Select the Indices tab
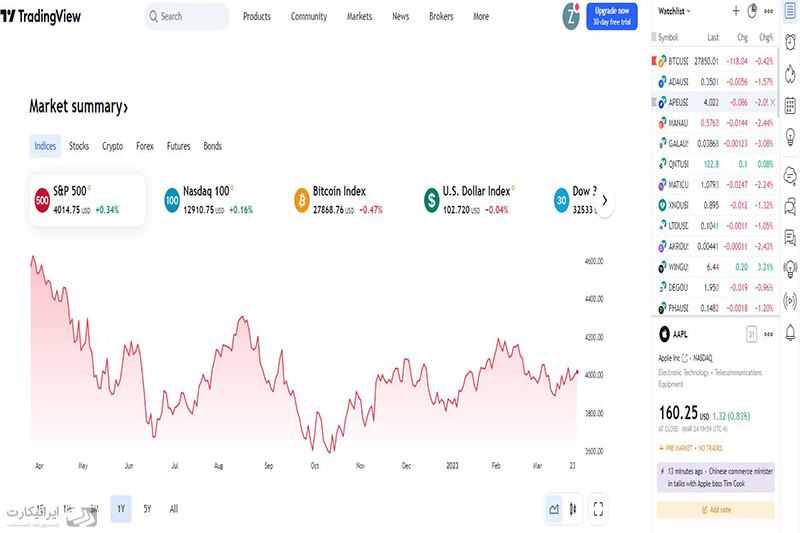Screen dimensions: 800x533 tap(45, 146)
